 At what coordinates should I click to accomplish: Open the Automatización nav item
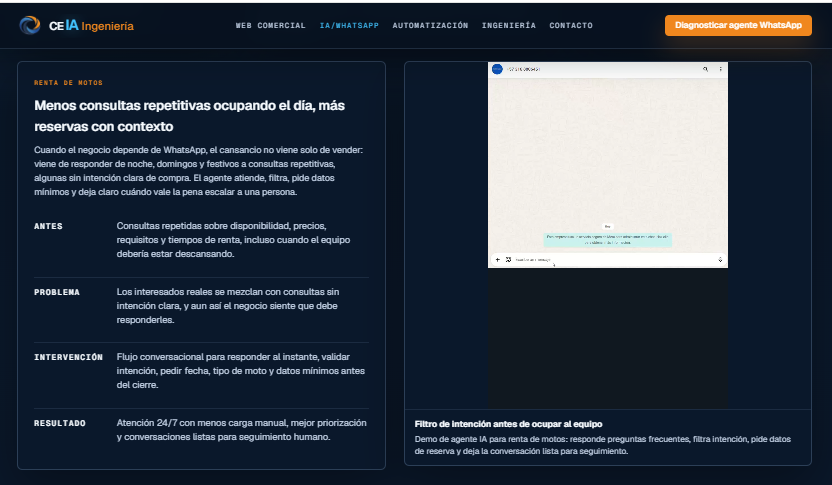pyautogui.click(x=430, y=25)
